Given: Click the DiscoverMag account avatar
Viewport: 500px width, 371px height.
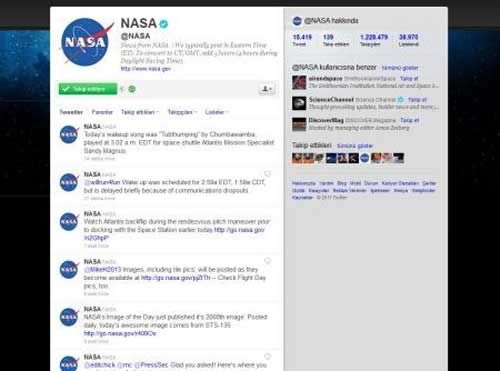Looking at the screenshot, I should point(299,124).
